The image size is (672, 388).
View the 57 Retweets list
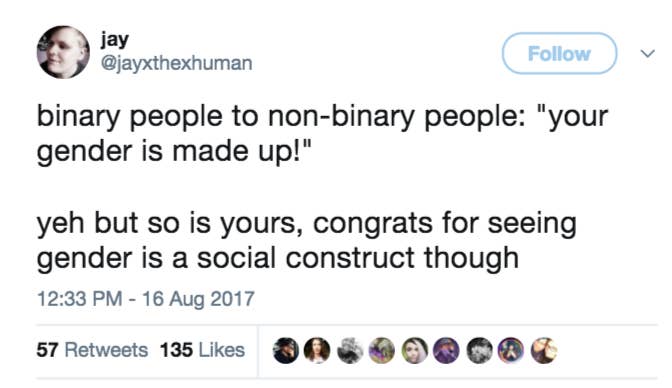[x=92, y=350]
